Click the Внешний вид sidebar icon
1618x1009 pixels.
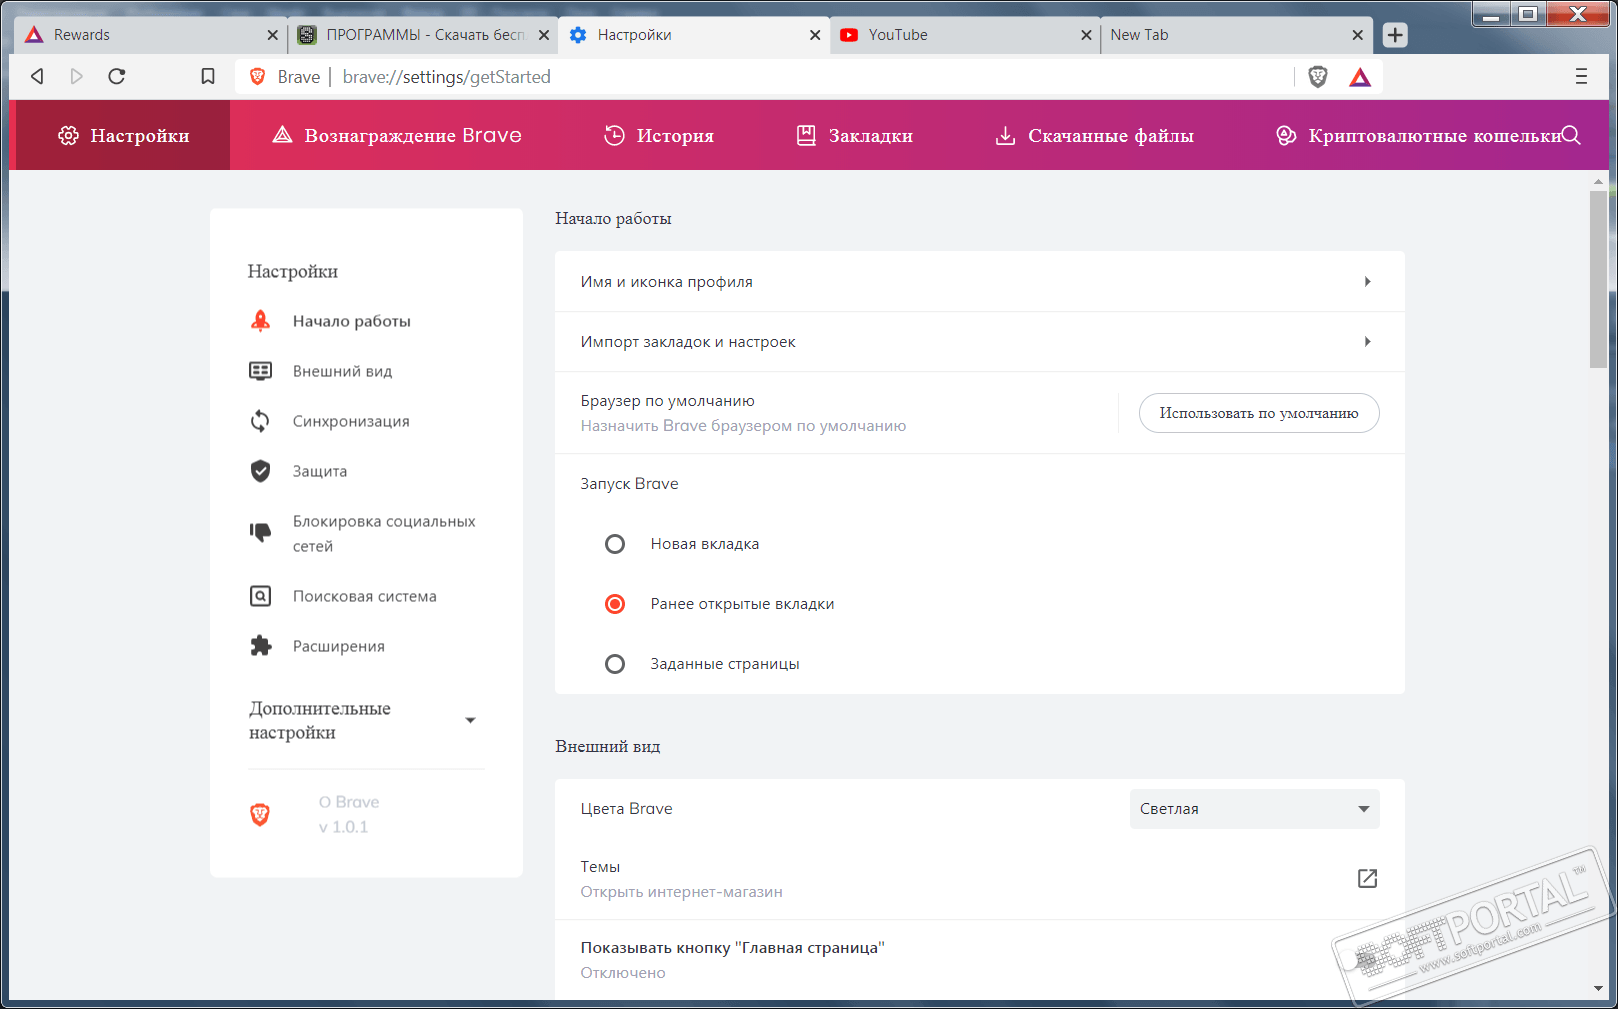[x=260, y=371]
